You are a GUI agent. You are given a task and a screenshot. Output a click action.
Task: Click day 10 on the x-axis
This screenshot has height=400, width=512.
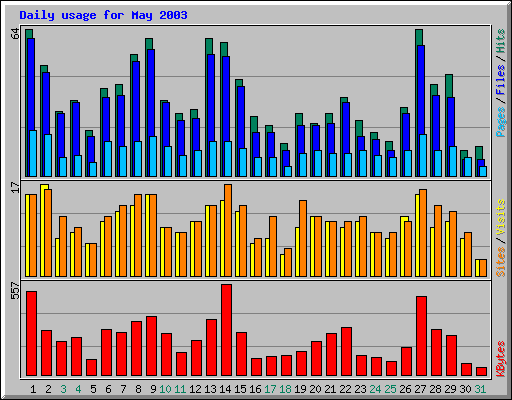[x=165, y=389]
